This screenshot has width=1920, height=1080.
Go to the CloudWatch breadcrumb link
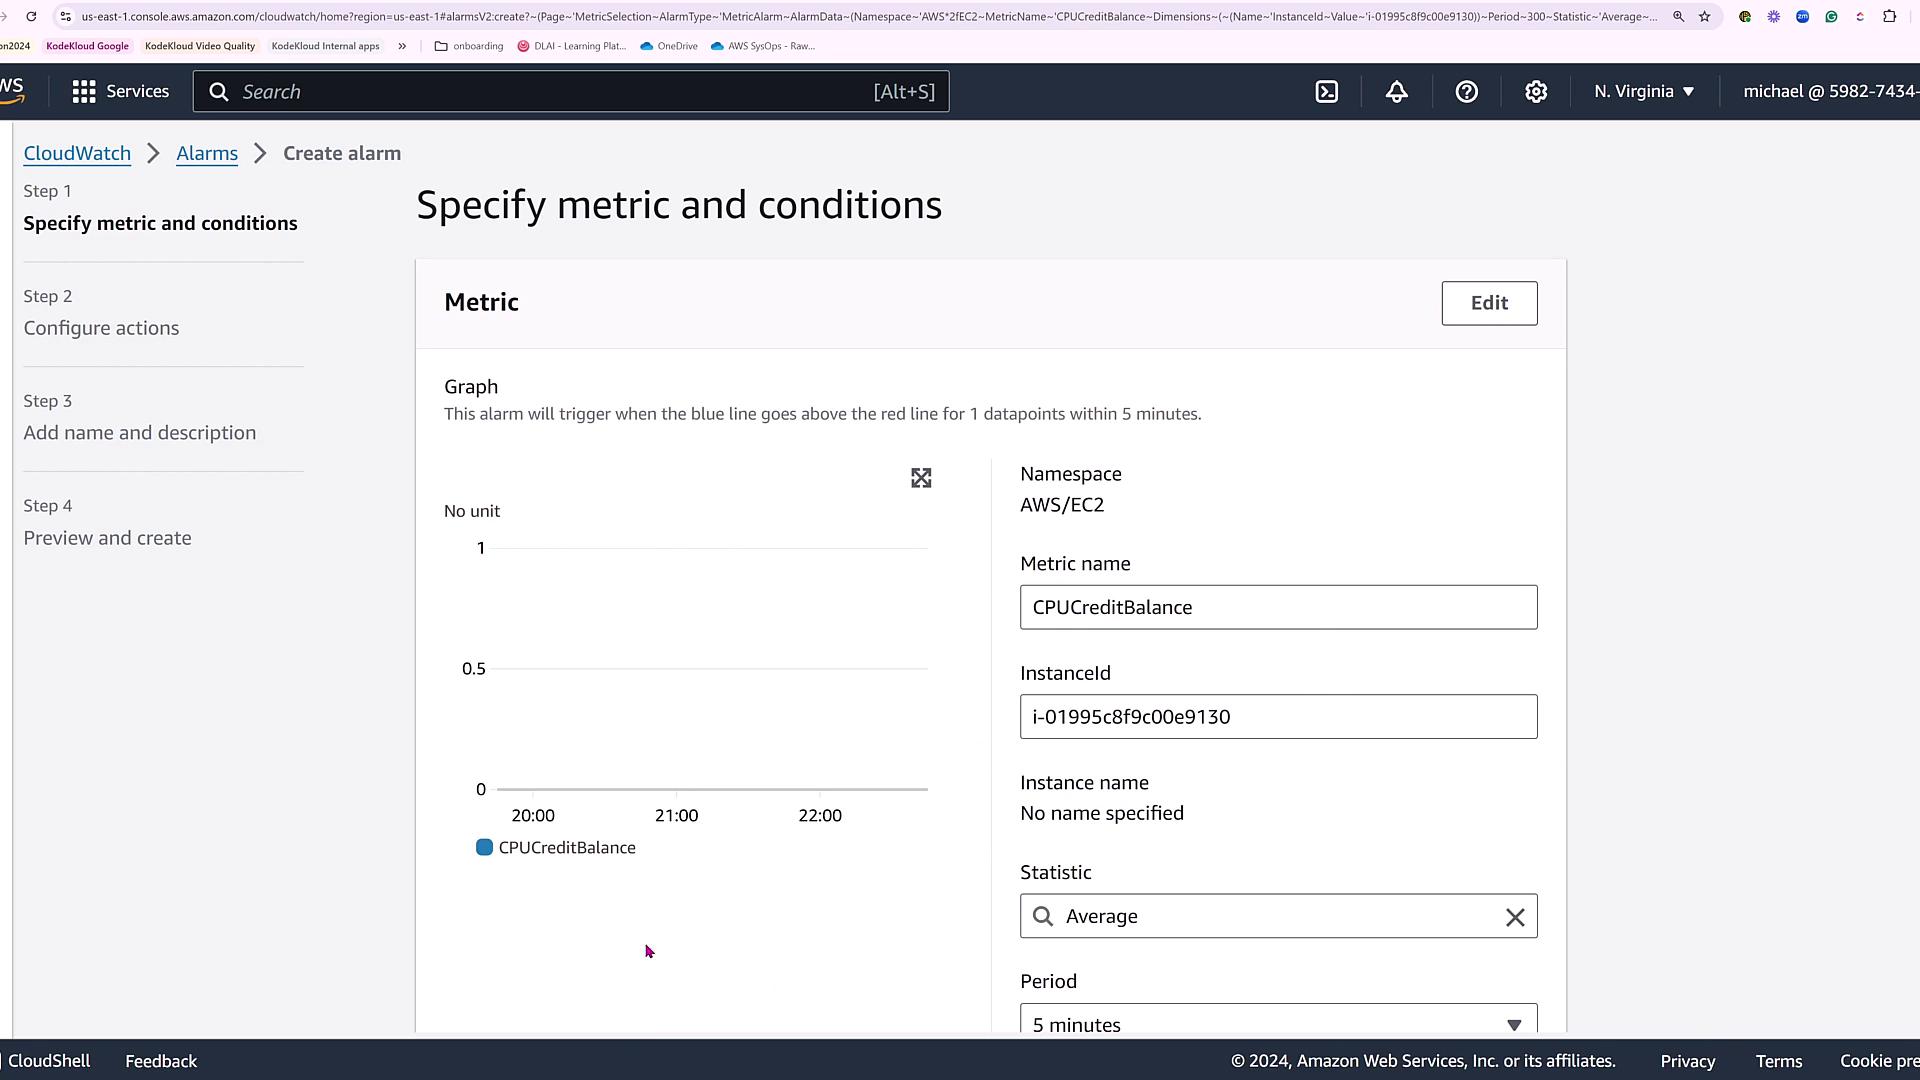point(77,153)
